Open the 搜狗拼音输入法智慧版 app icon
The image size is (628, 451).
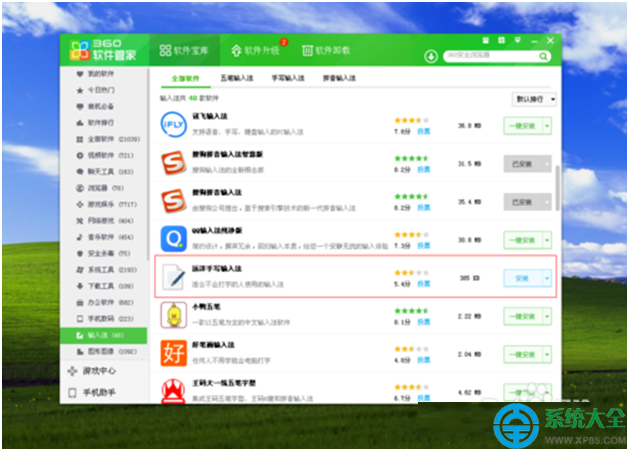tap(173, 163)
